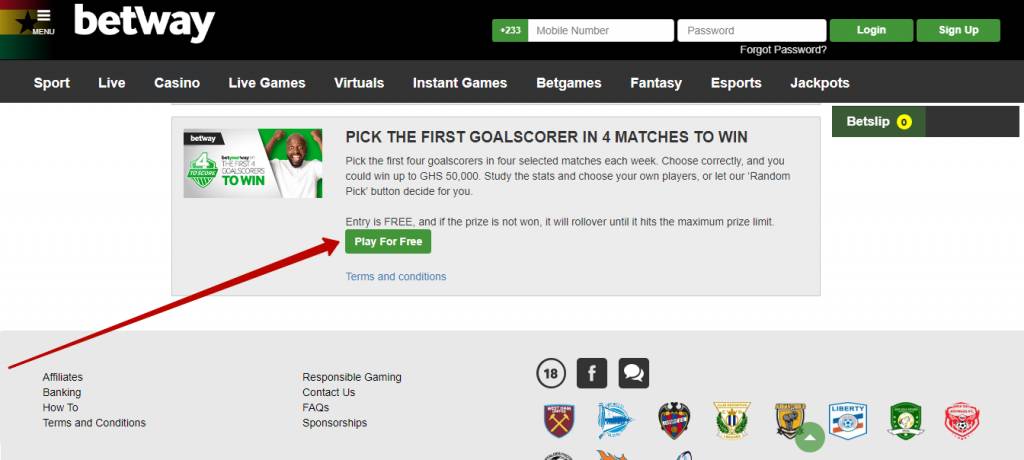1024x460 pixels.
Task: Click the Facebook icon in footer
Action: 592,373
